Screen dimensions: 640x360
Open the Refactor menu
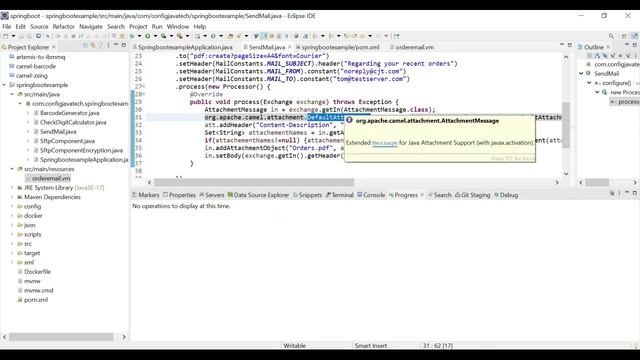click(63, 27)
